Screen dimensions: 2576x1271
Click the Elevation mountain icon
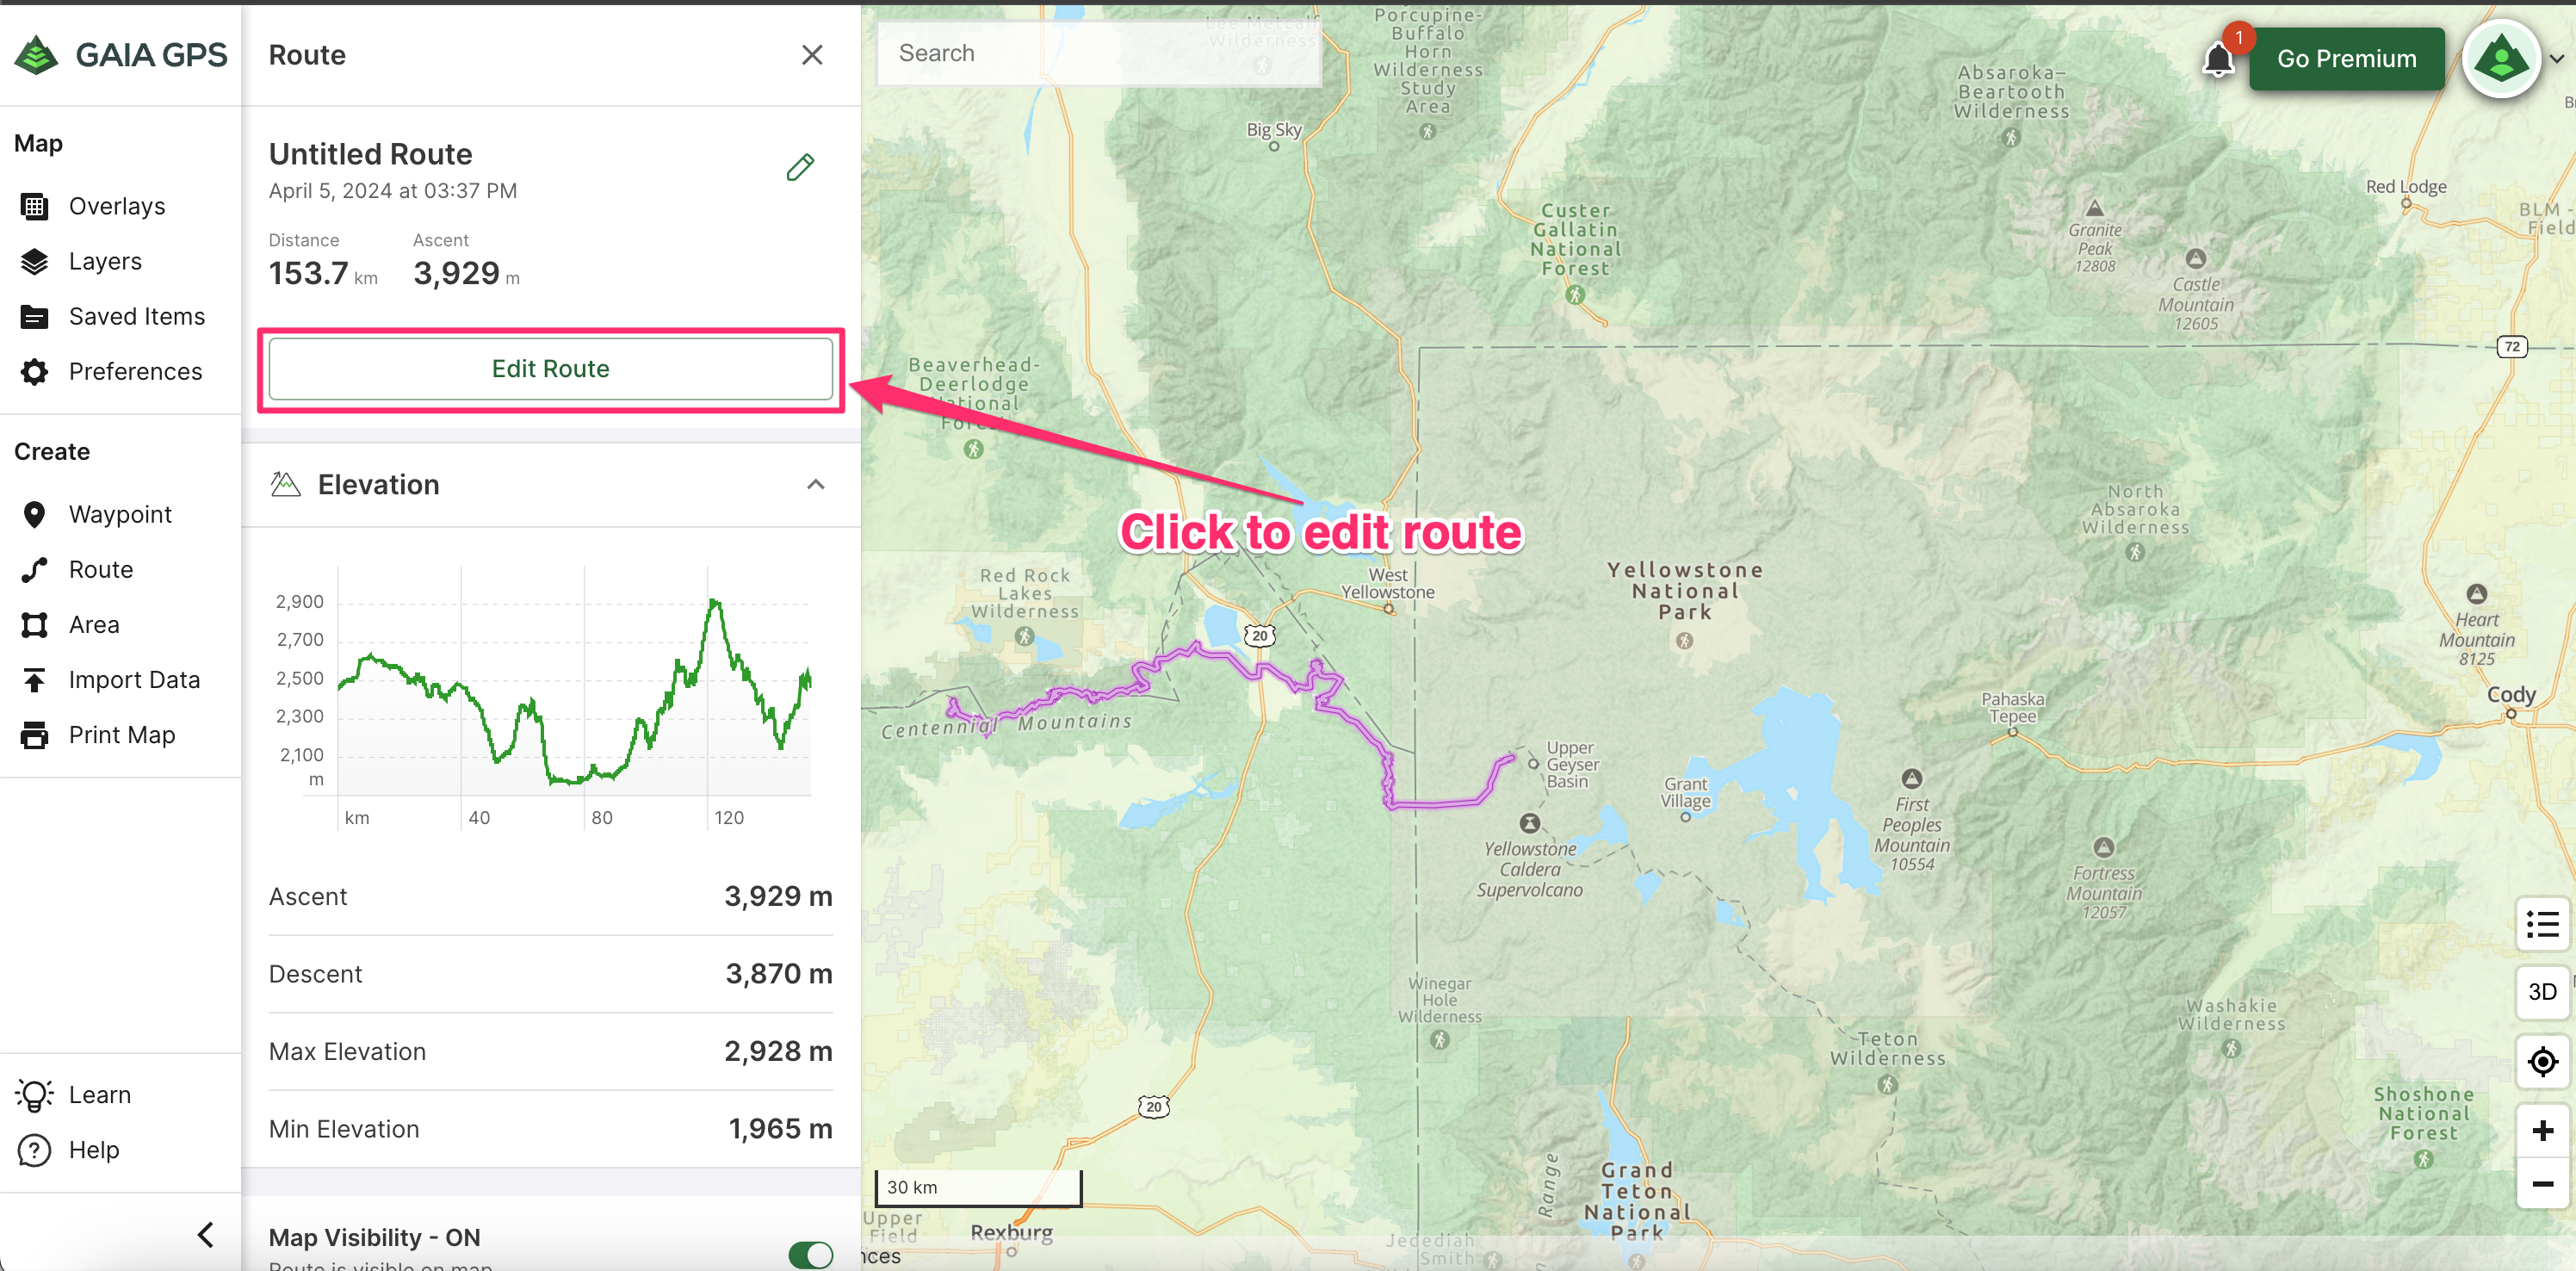point(285,485)
